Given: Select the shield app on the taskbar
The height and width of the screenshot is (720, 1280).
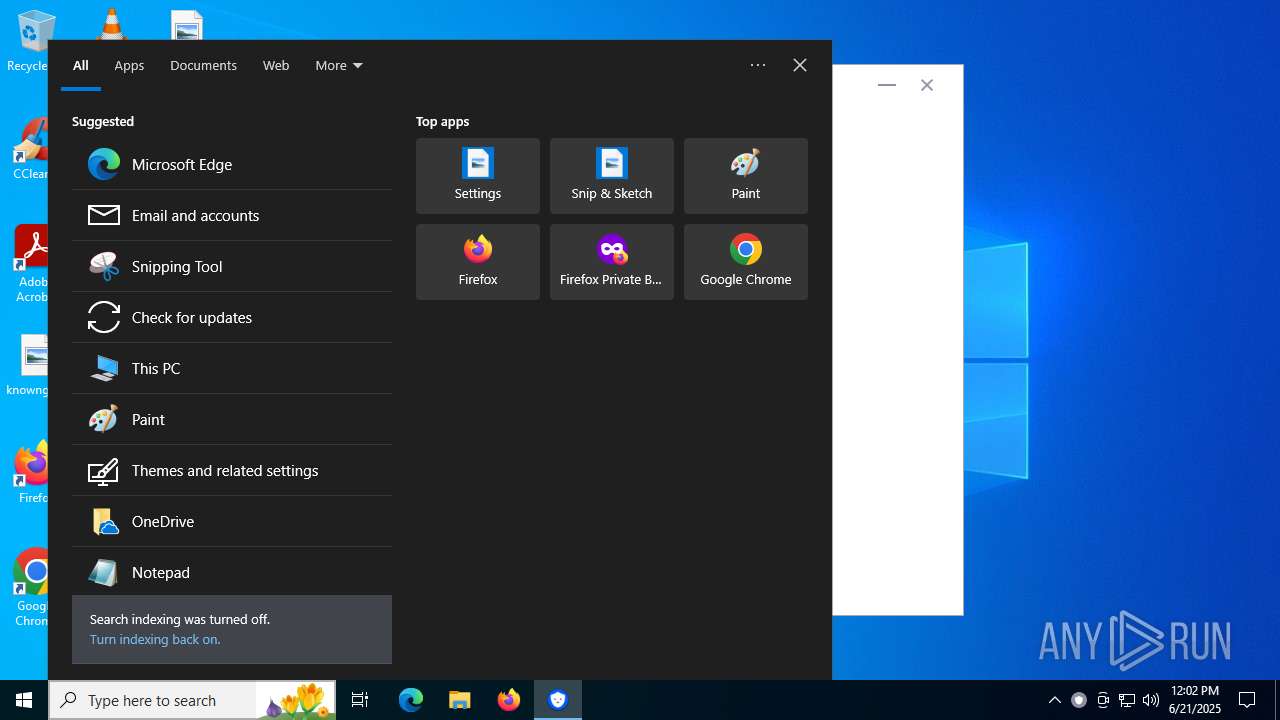Looking at the screenshot, I should pos(558,700).
